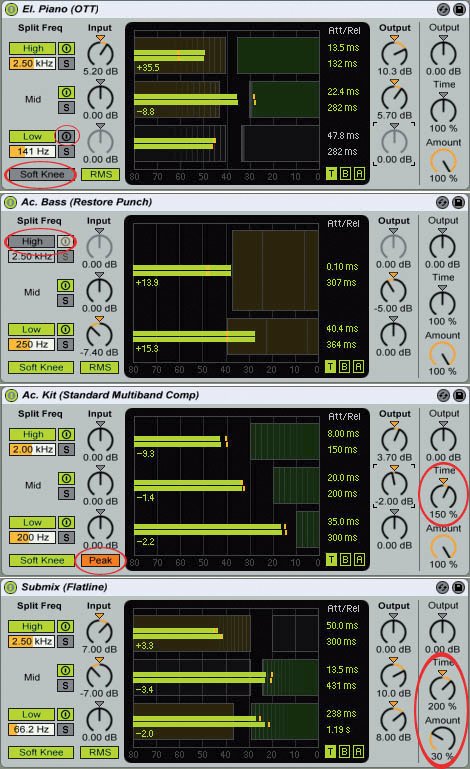Viewport: 470px width, 769px height.
Task: Select T view button in El. Piano display
Action: 332,174
